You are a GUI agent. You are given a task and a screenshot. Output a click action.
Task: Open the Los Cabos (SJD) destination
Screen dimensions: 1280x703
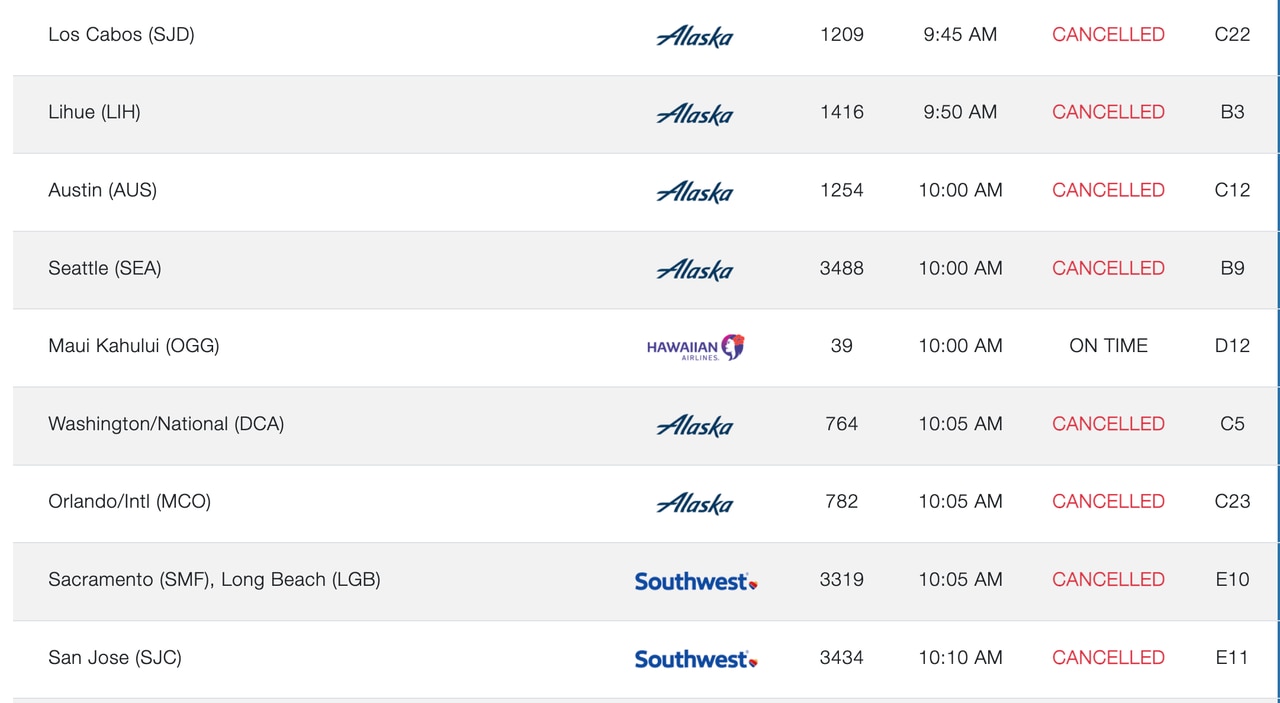pyautogui.click(x=121, y=34)
